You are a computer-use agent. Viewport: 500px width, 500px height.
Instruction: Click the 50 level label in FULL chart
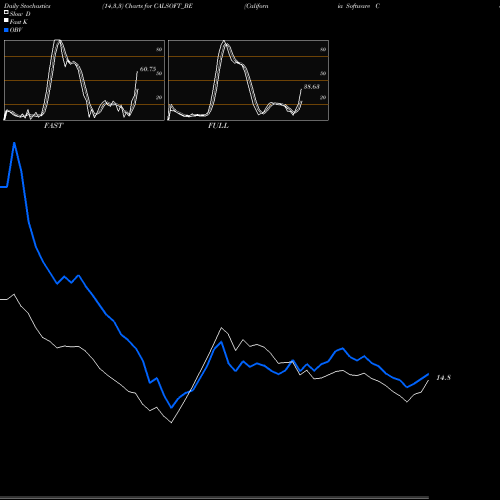323,73
